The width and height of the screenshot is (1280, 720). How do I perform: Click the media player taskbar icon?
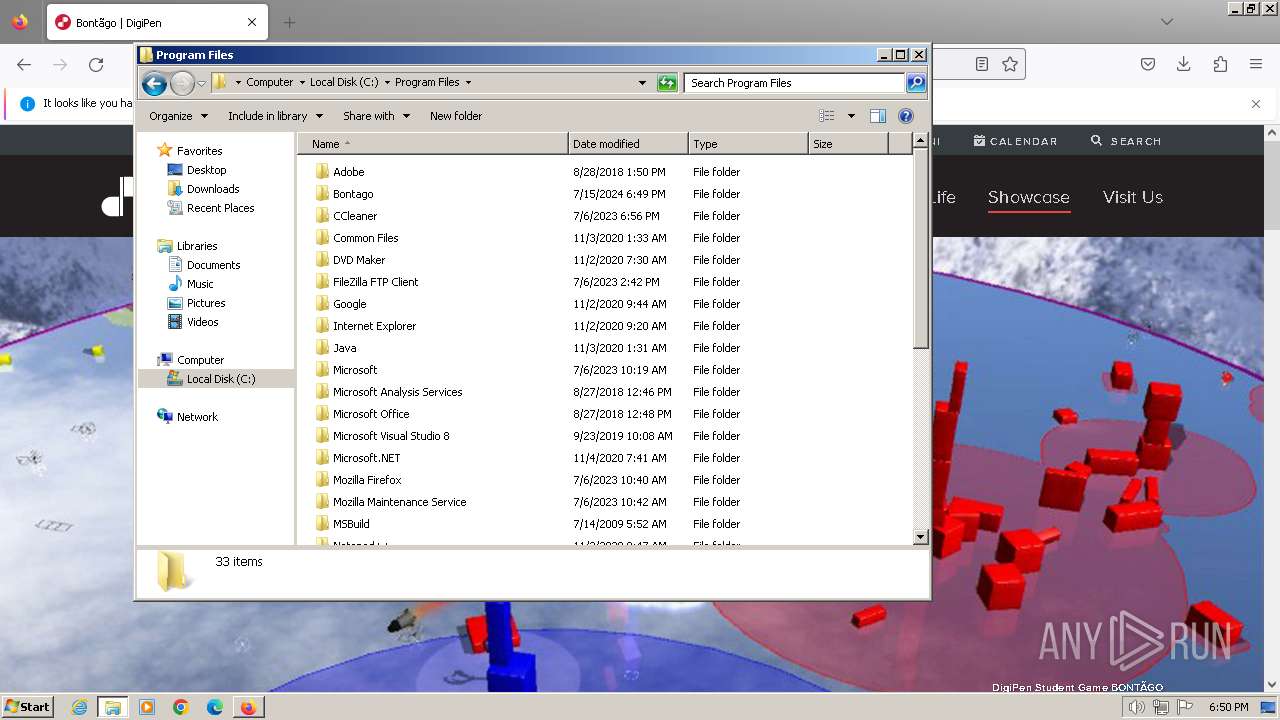click(x=147, y=707)
